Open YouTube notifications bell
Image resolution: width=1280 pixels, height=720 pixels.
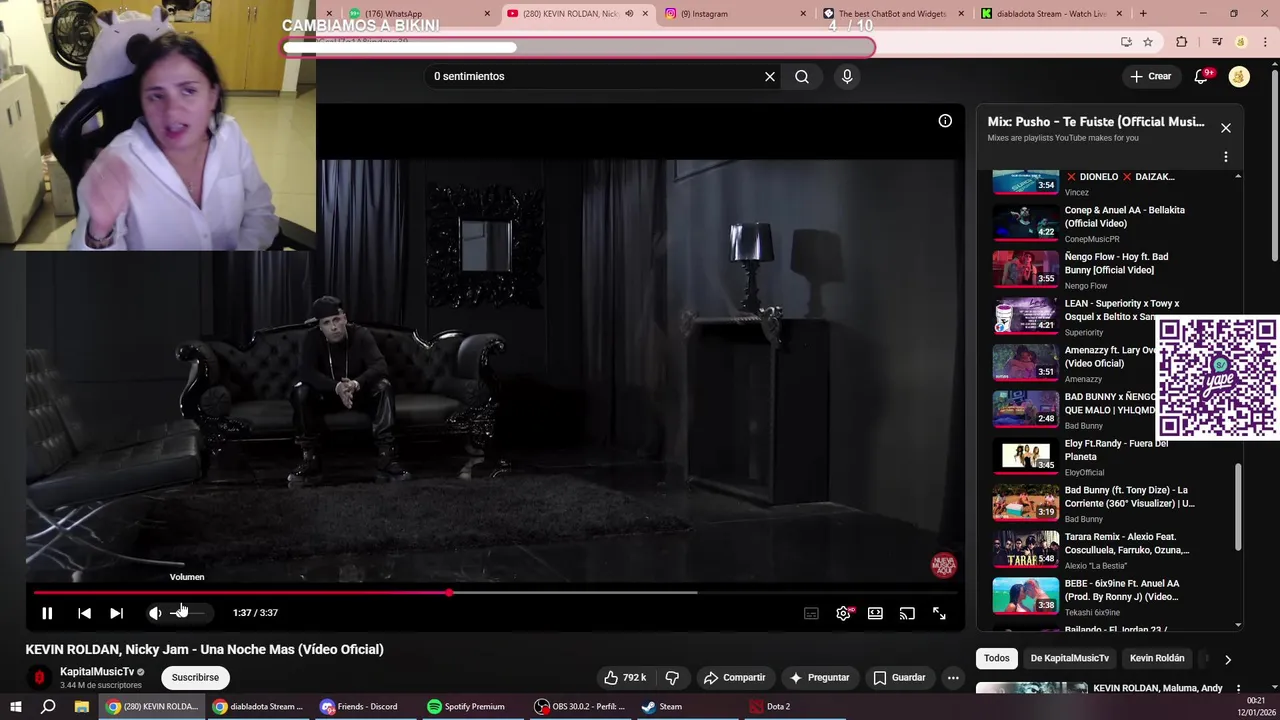tap(1201, 76)
